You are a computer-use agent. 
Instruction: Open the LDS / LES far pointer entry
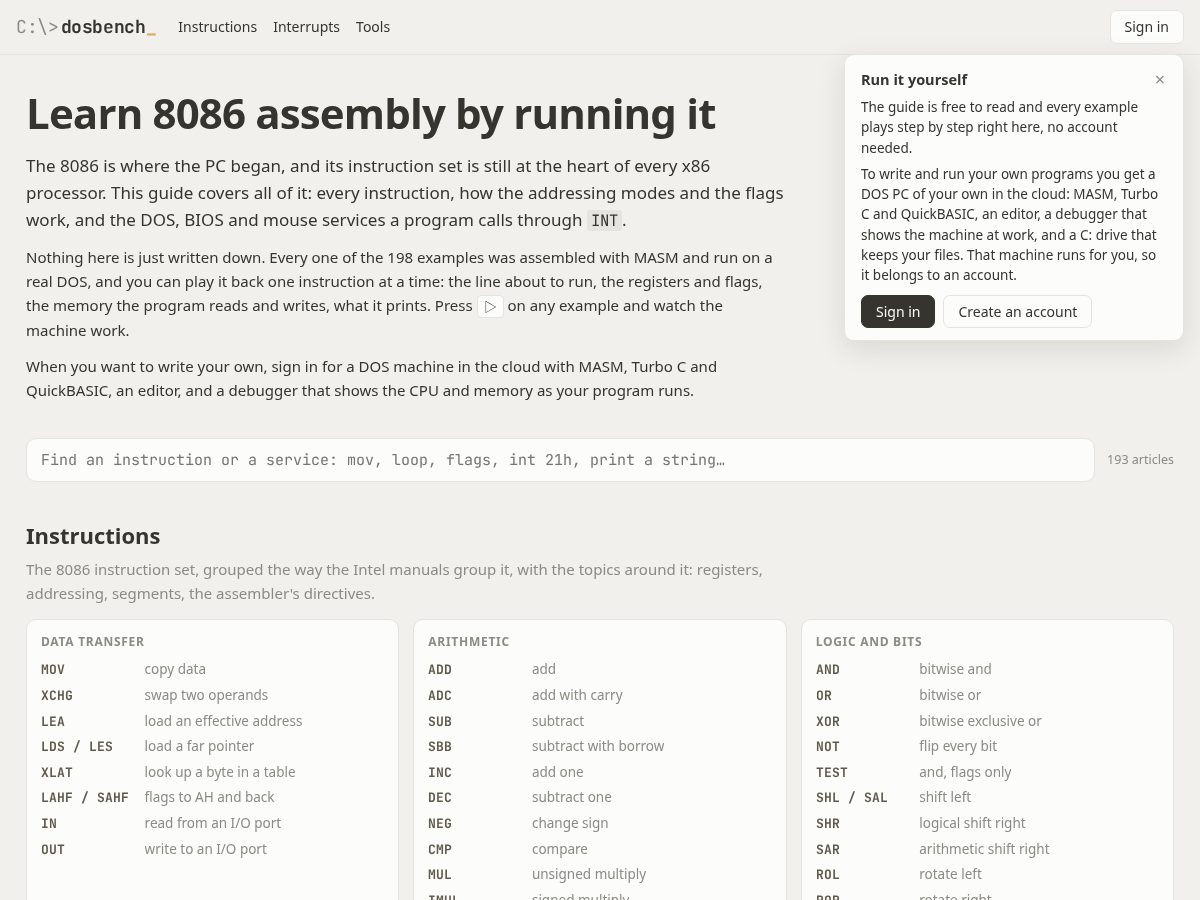[x=212, y=746]
